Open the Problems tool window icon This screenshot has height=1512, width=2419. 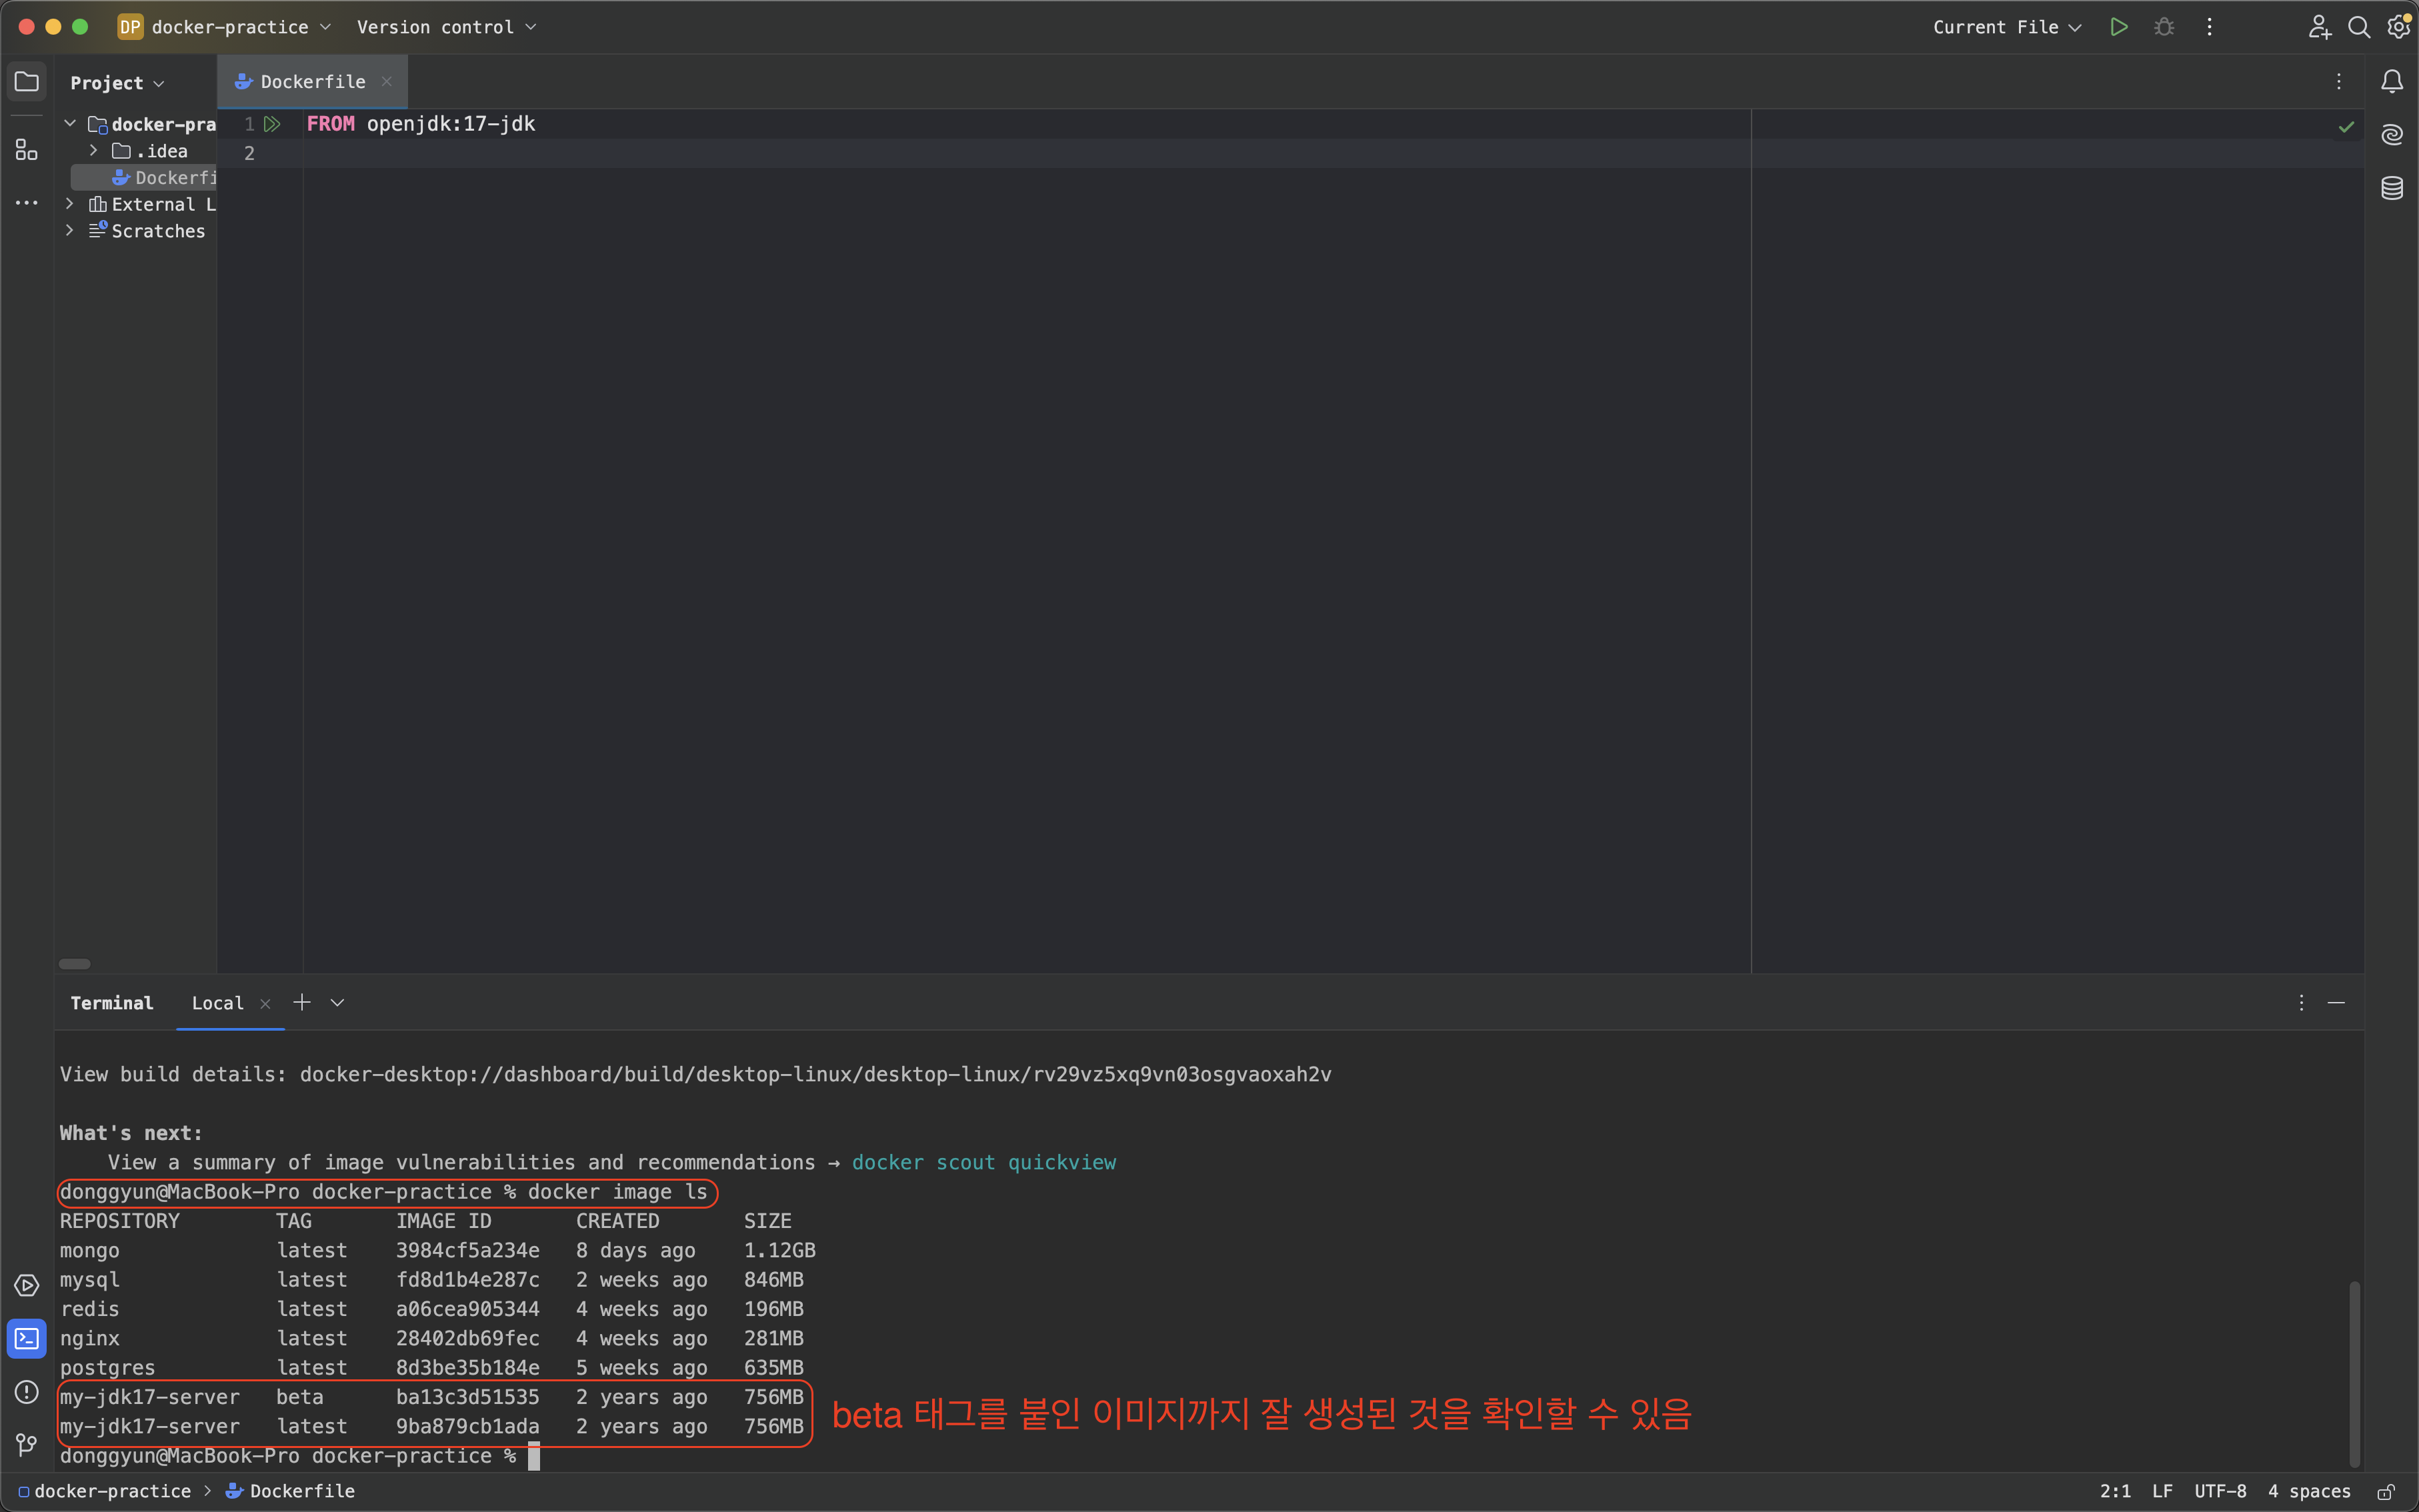26,1391
